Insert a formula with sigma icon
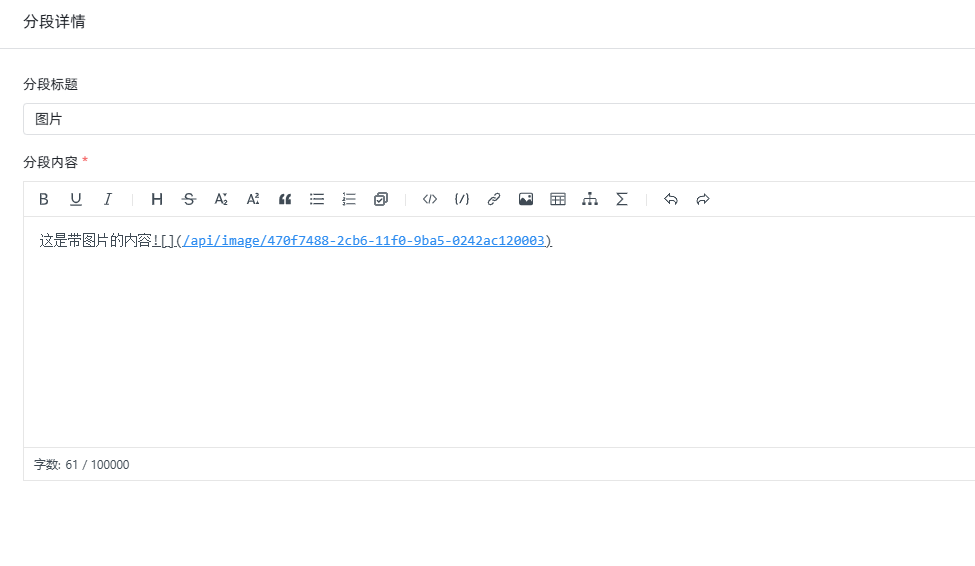 coord(622,199)
